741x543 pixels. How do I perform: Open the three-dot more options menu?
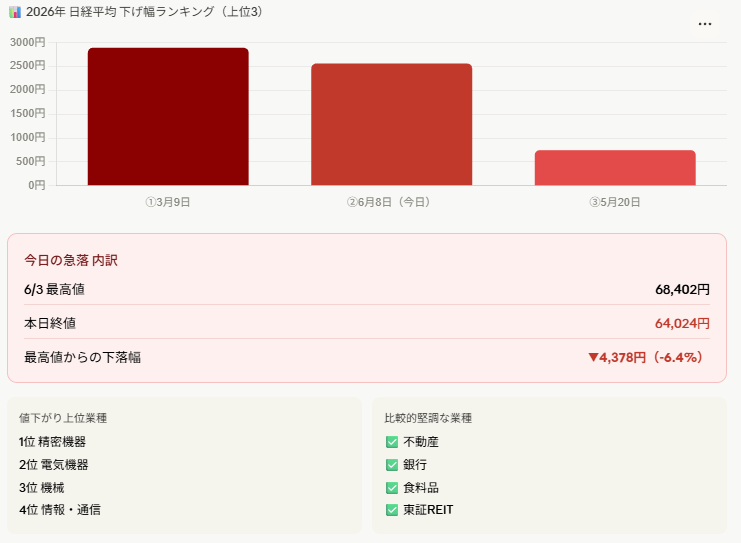tap(705, 24)
